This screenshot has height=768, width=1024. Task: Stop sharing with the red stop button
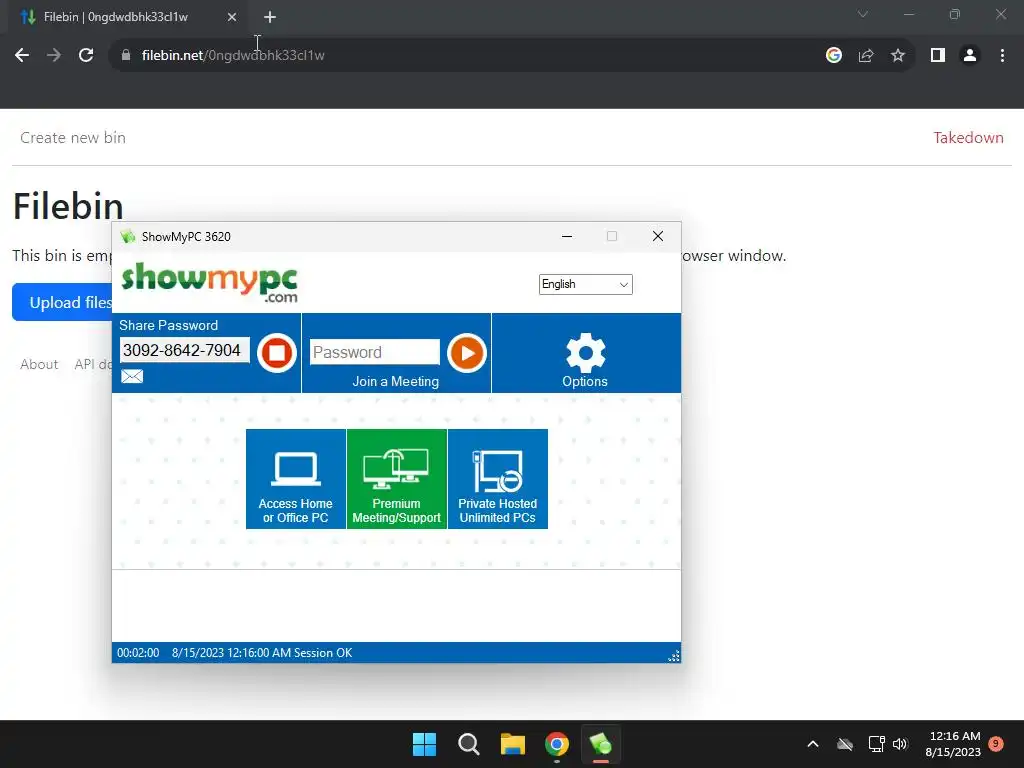277,353
